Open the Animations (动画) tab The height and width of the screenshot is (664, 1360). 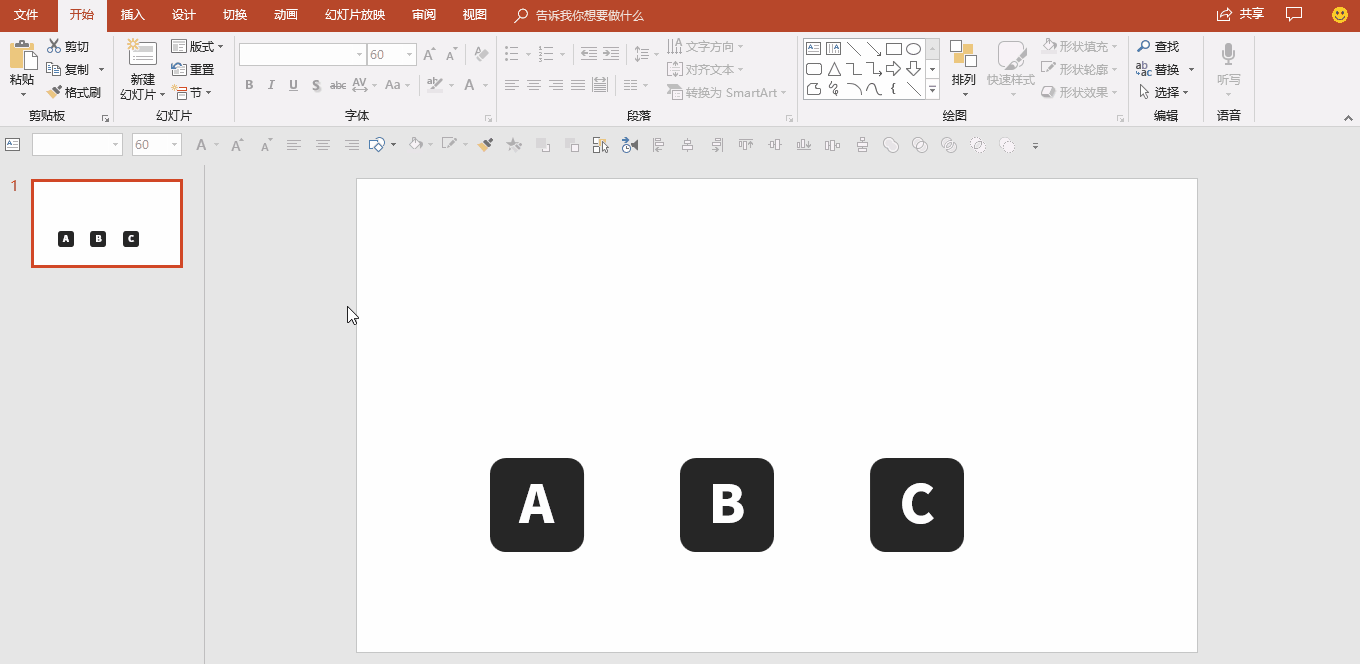tap(285, 15)
